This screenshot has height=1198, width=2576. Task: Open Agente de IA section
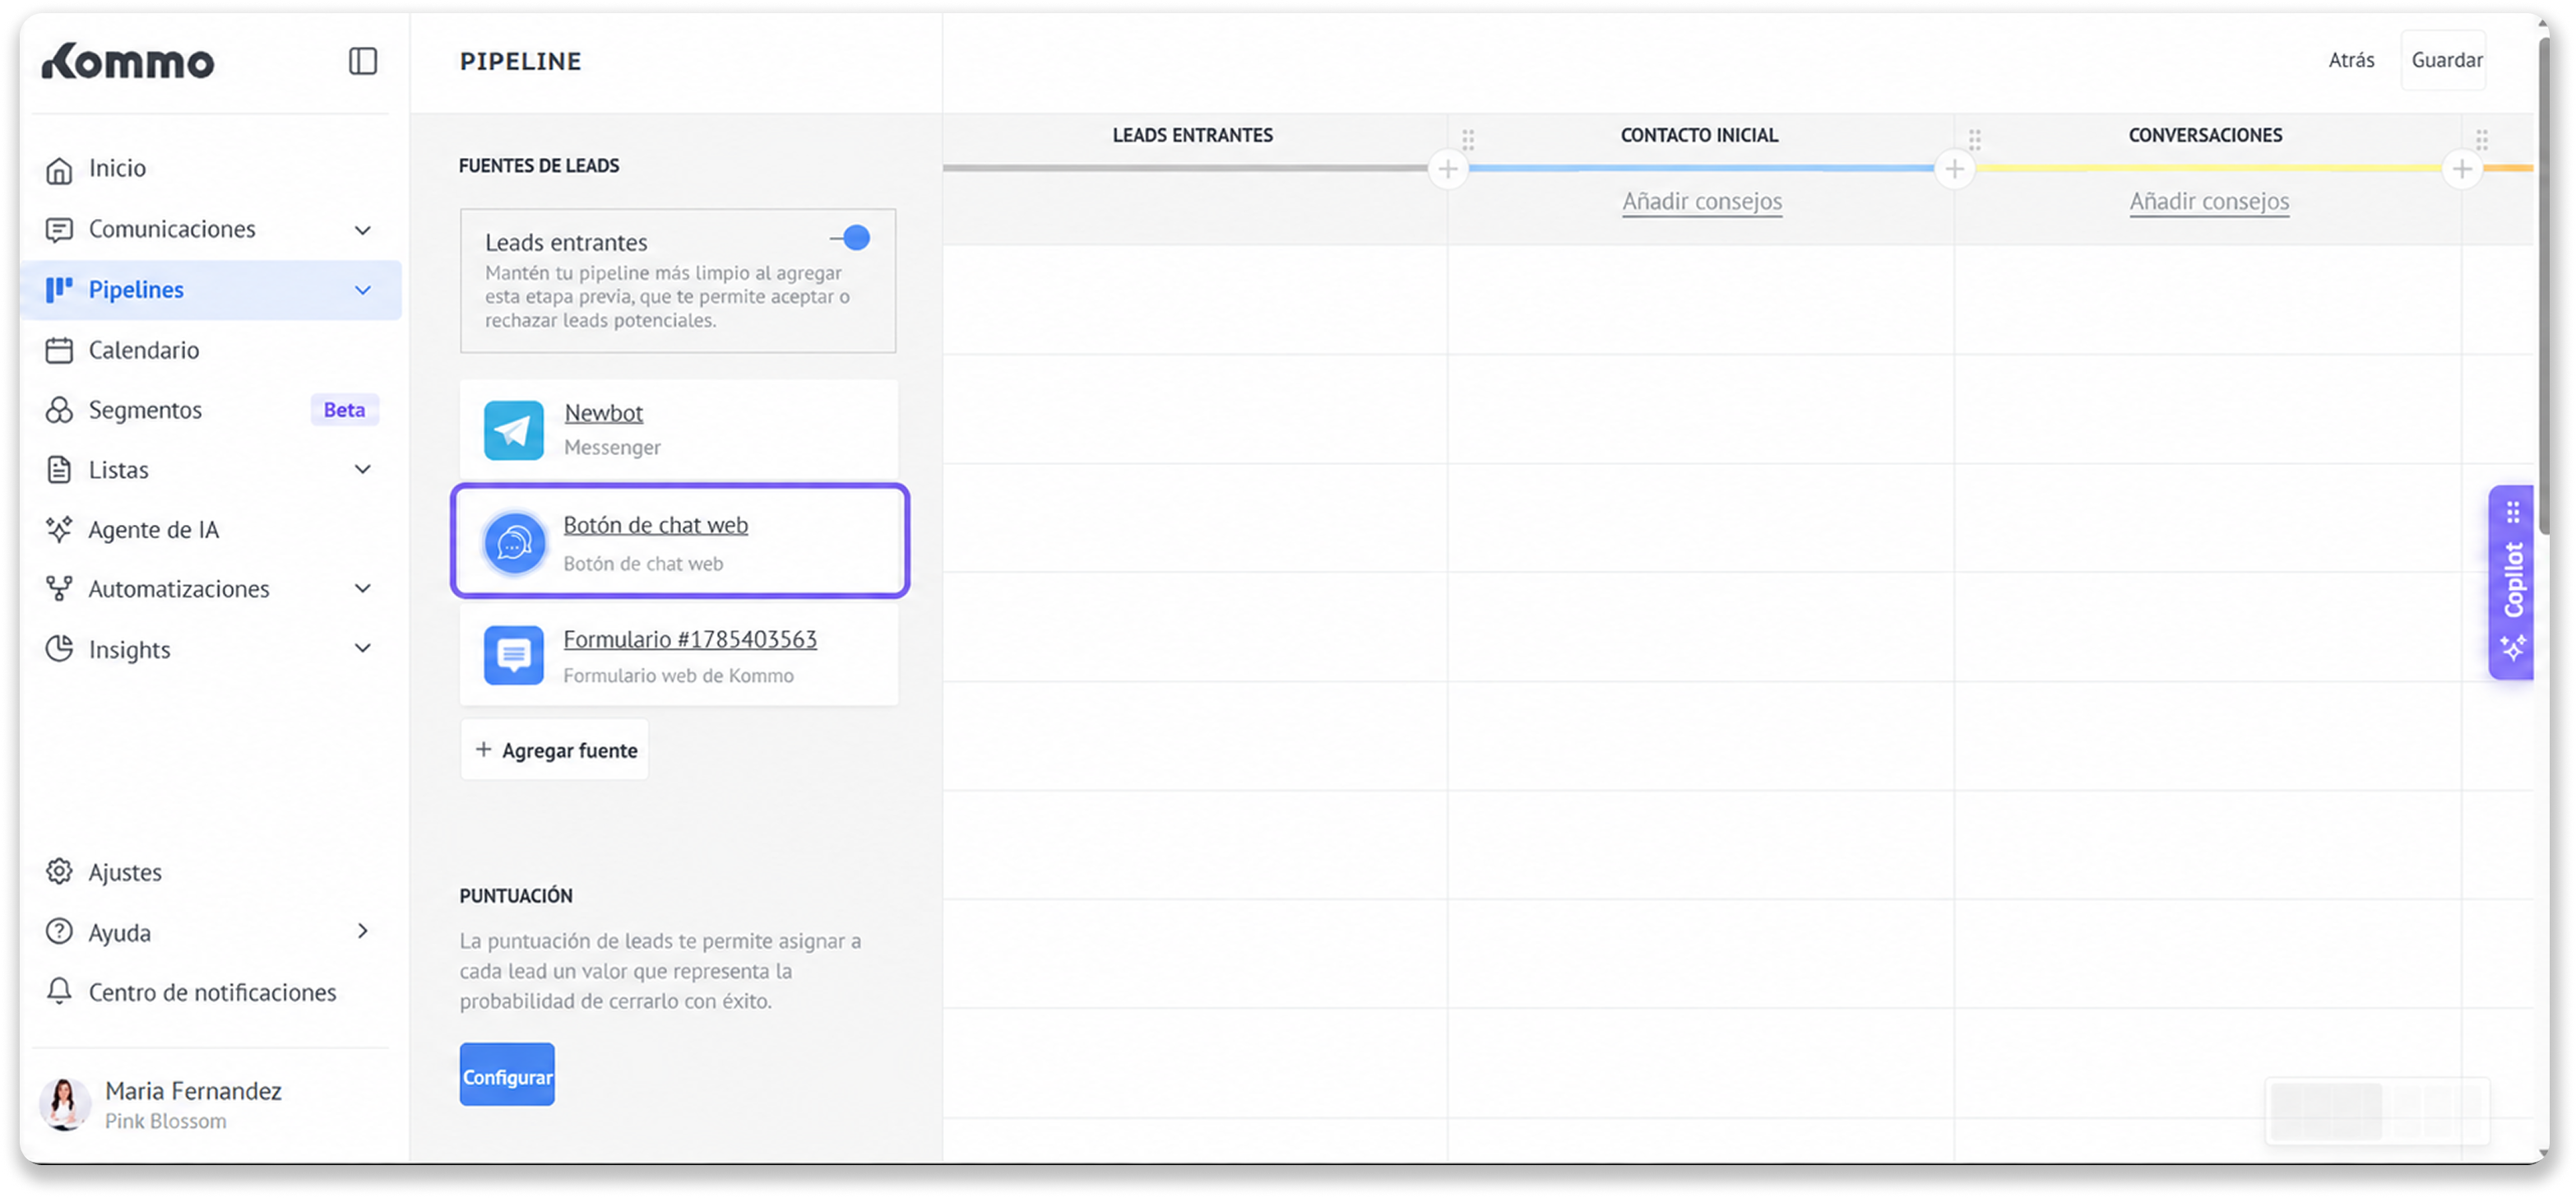[x=210, y=529]
